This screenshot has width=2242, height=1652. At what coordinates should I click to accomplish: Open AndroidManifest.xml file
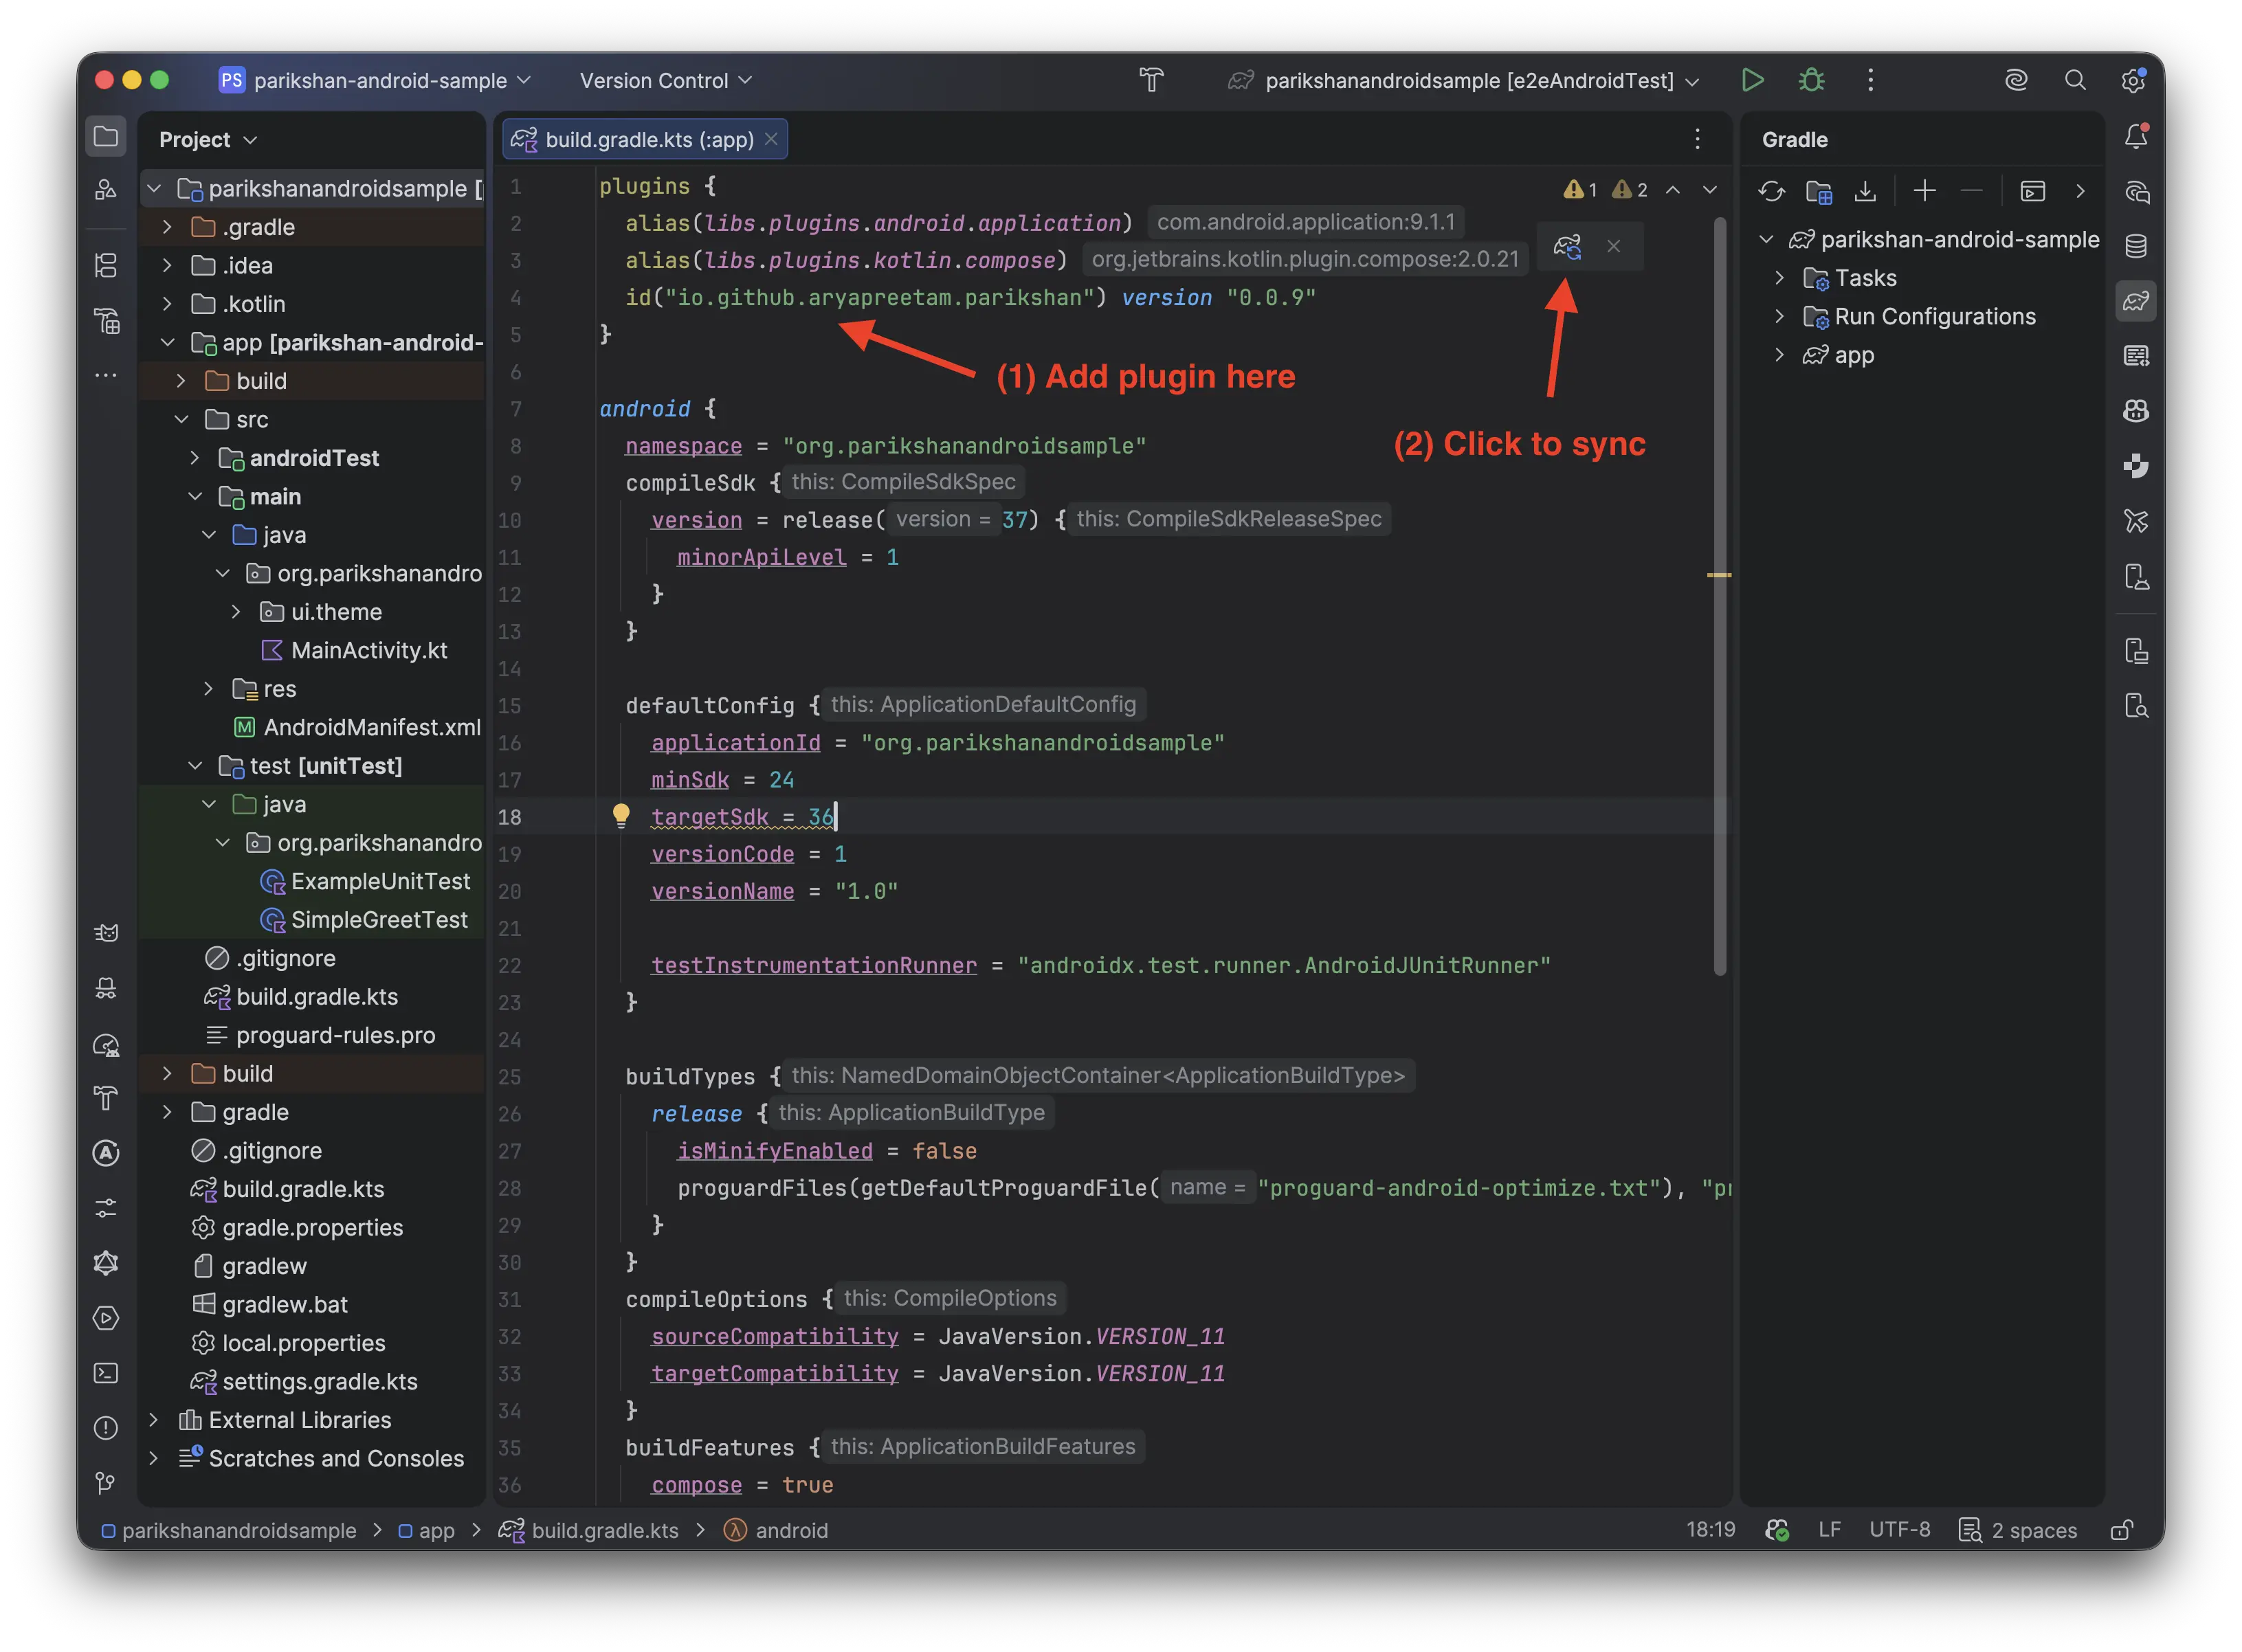tap(358, 727)
